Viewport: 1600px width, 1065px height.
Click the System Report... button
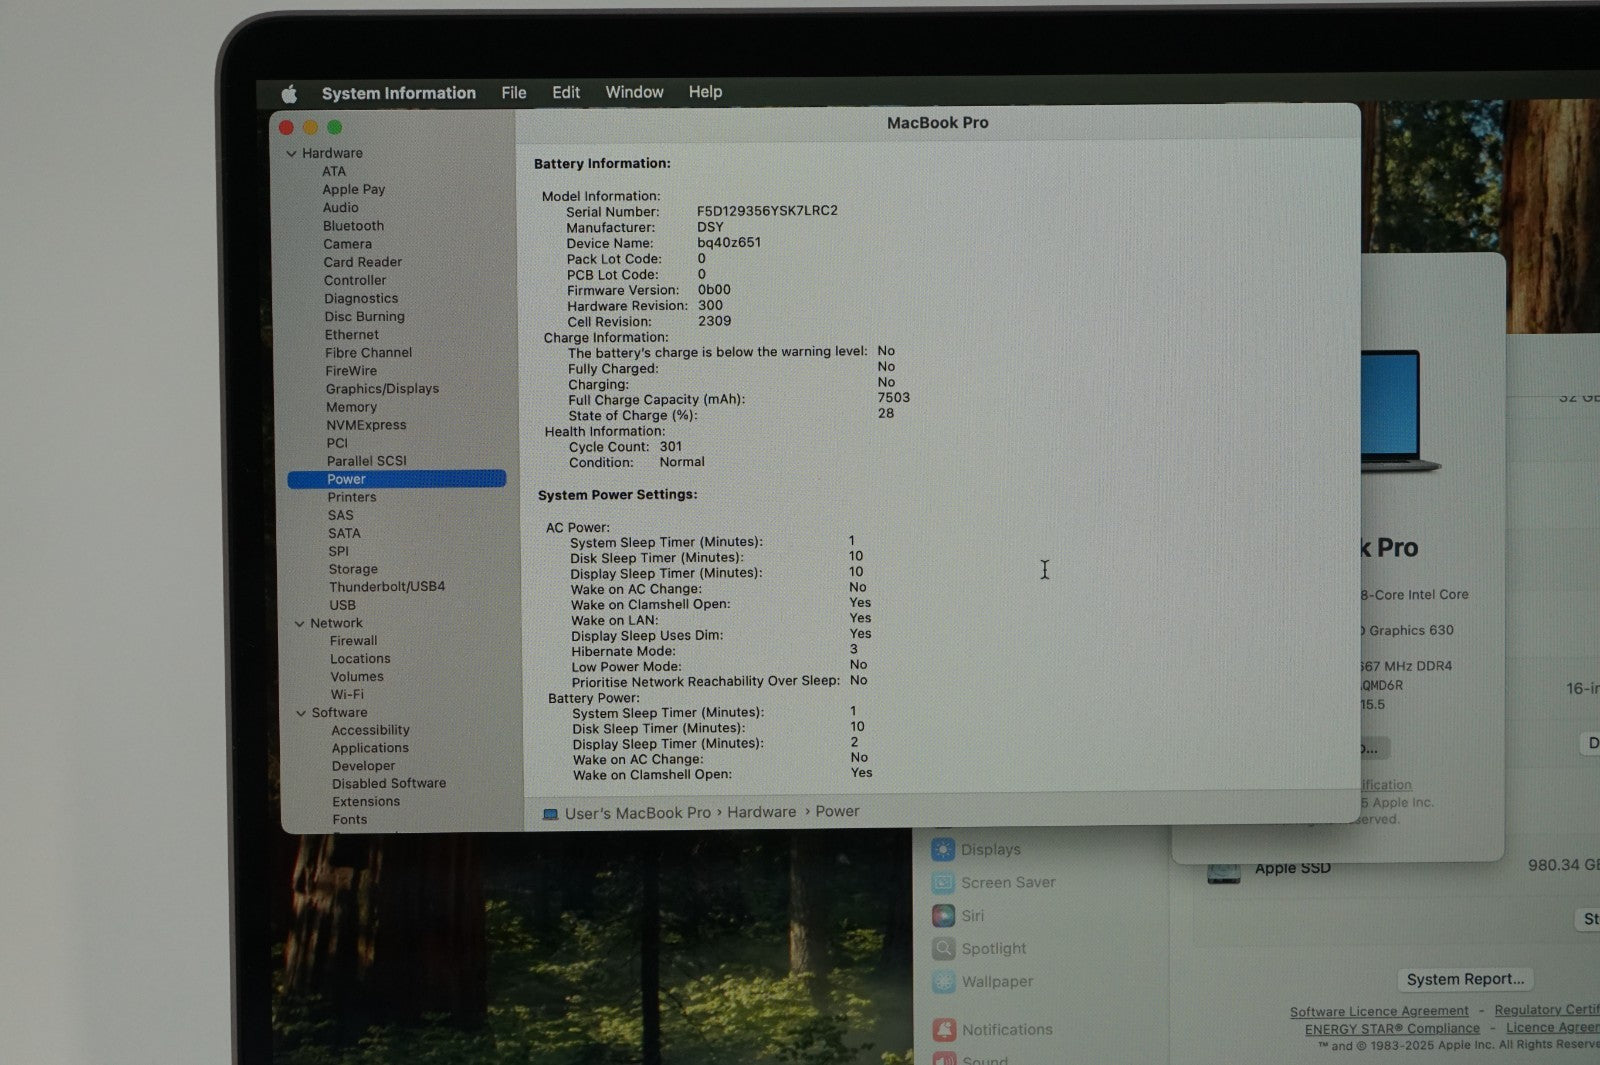pyautogui.click(x=1465, y=980)
